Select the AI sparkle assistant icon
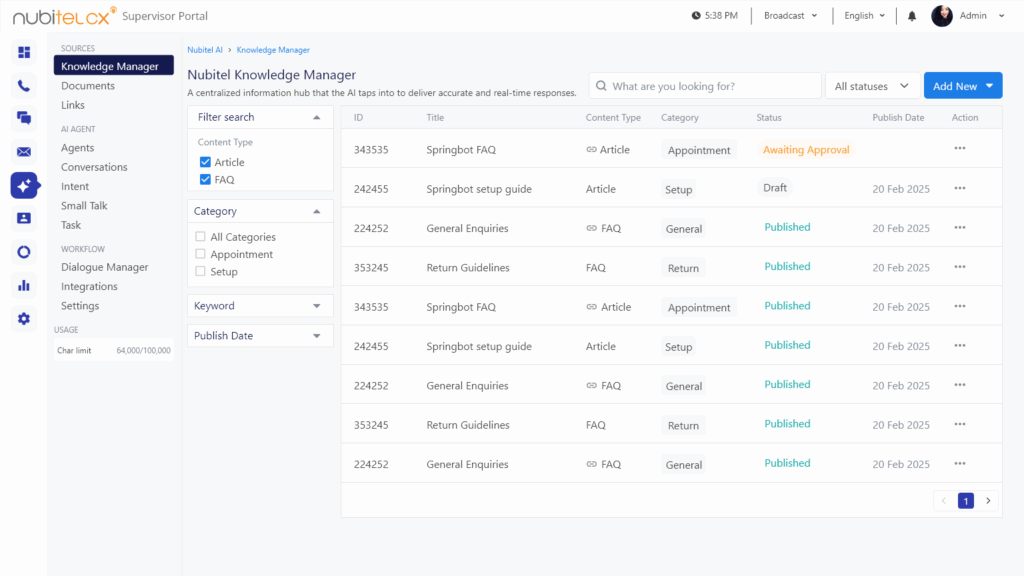The height and width of the screenshot is (576, 1024). coord(23,185)
